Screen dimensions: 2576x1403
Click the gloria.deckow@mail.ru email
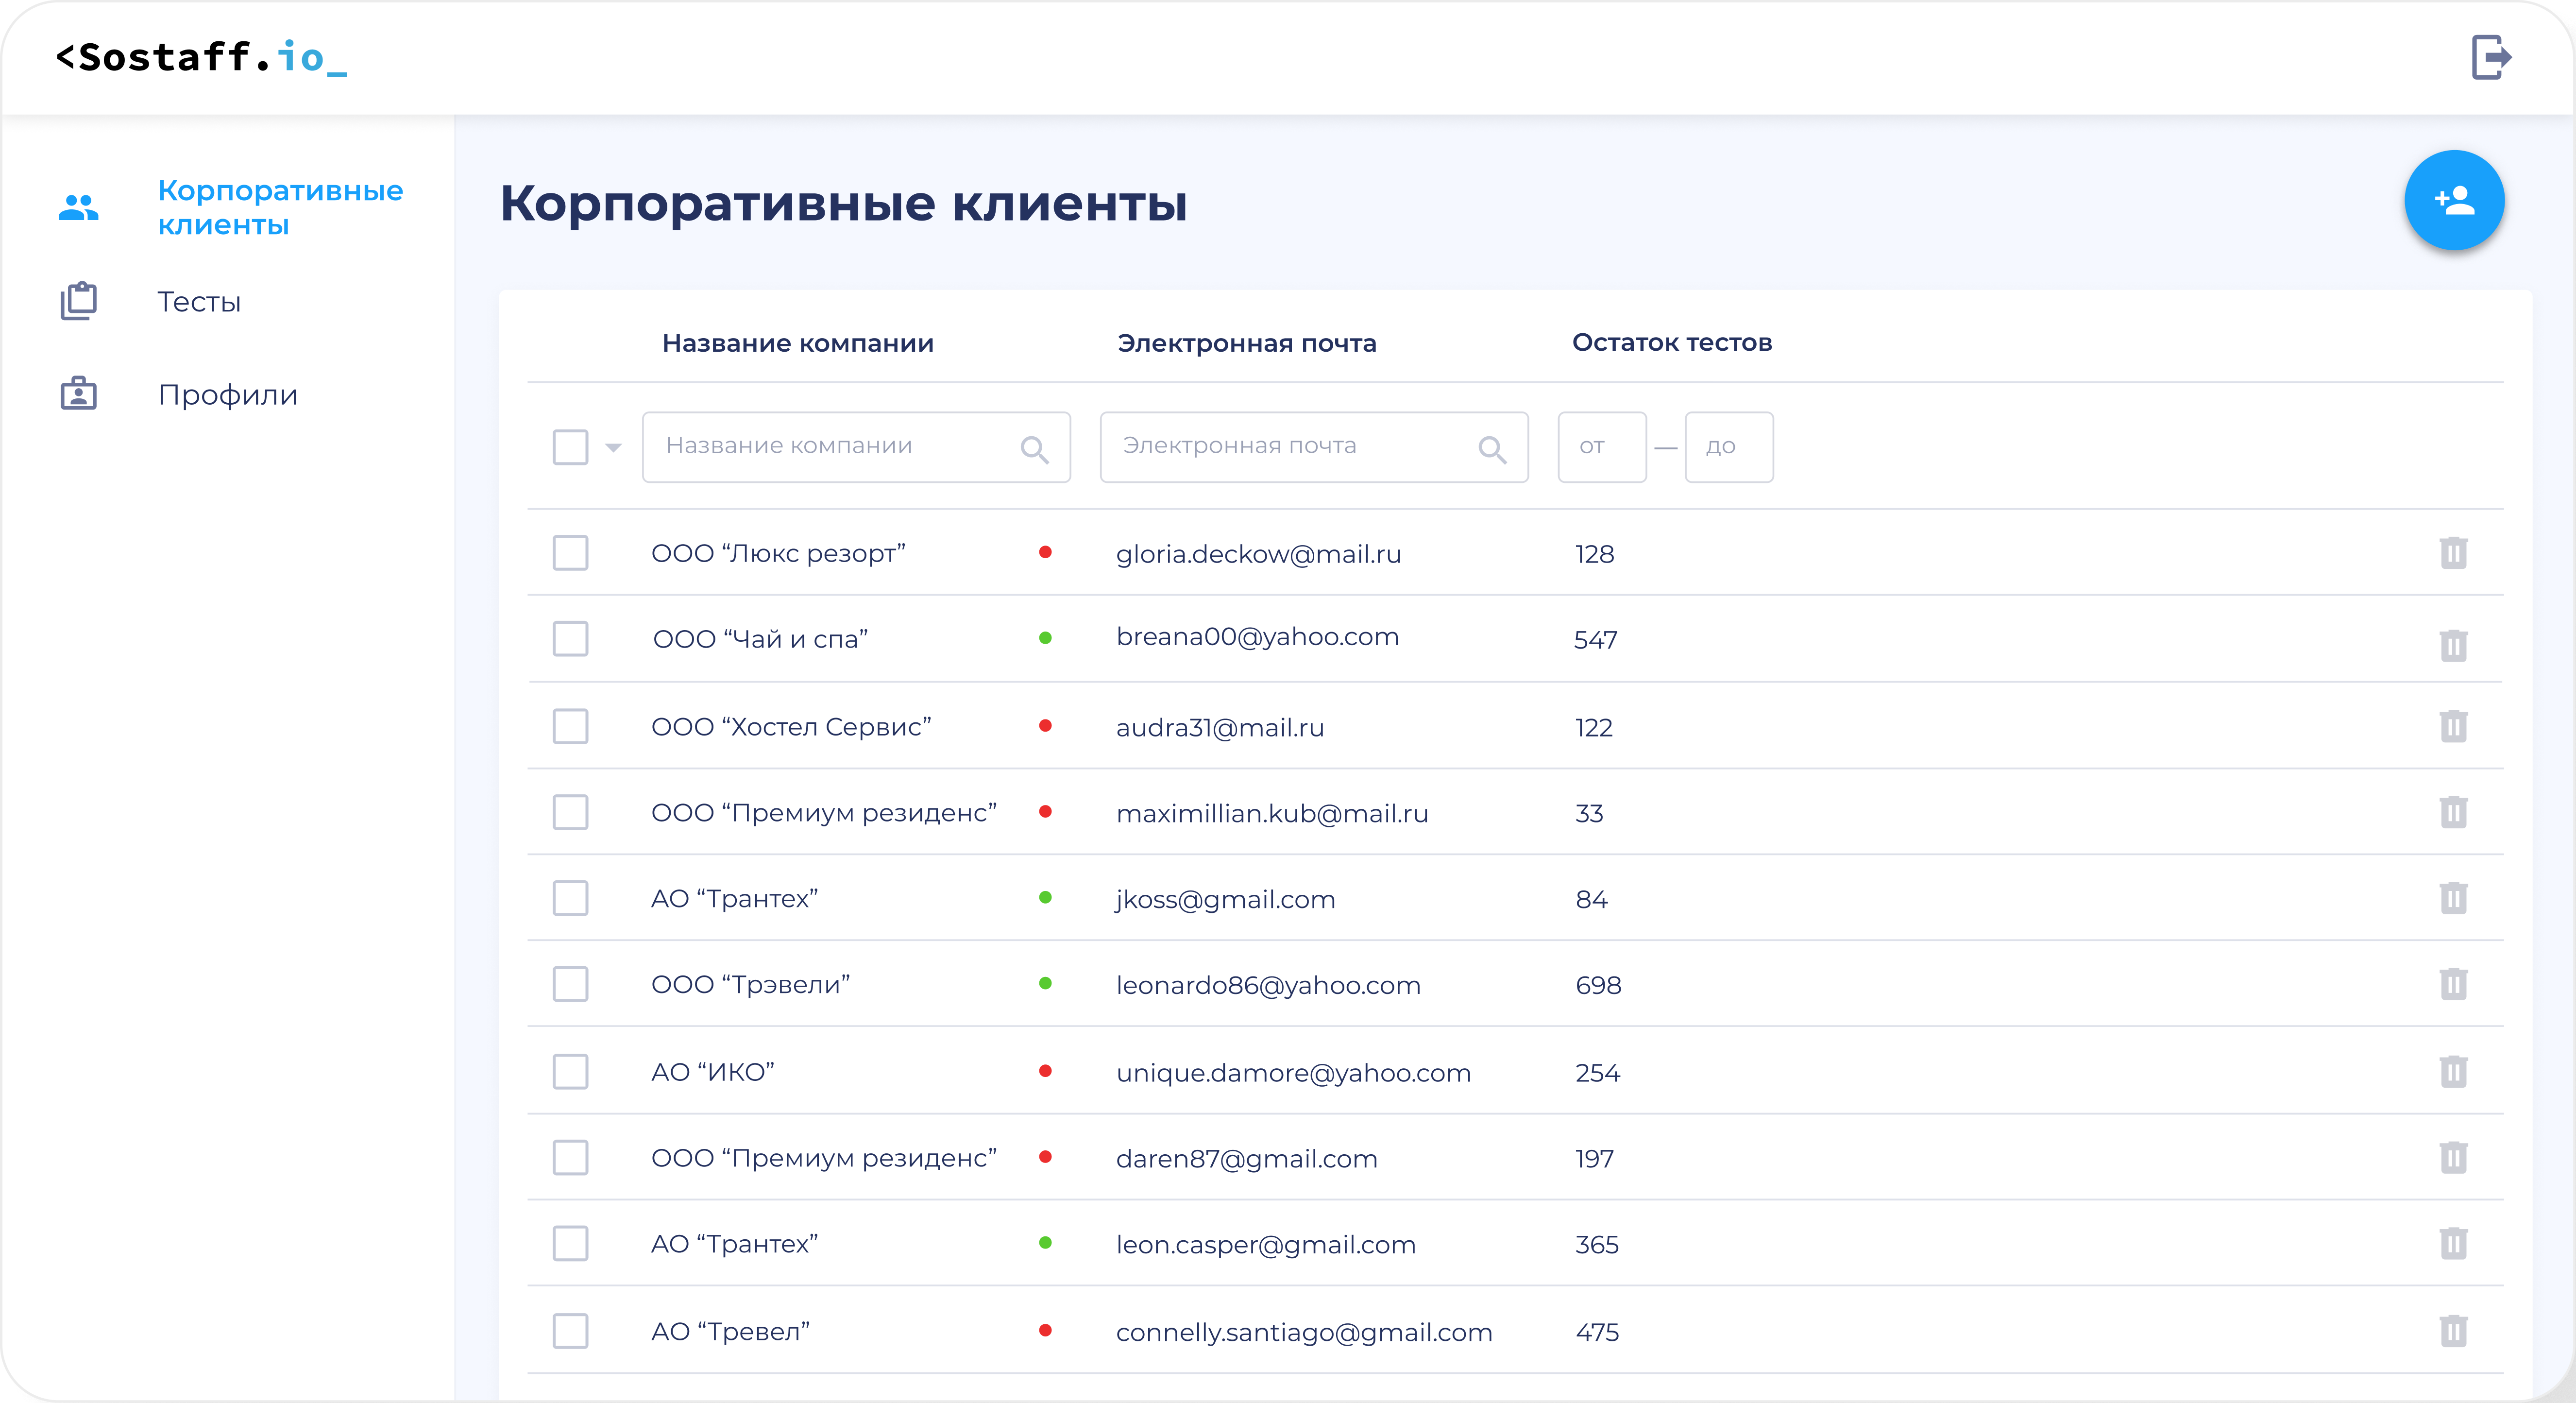click(1258, 554)
